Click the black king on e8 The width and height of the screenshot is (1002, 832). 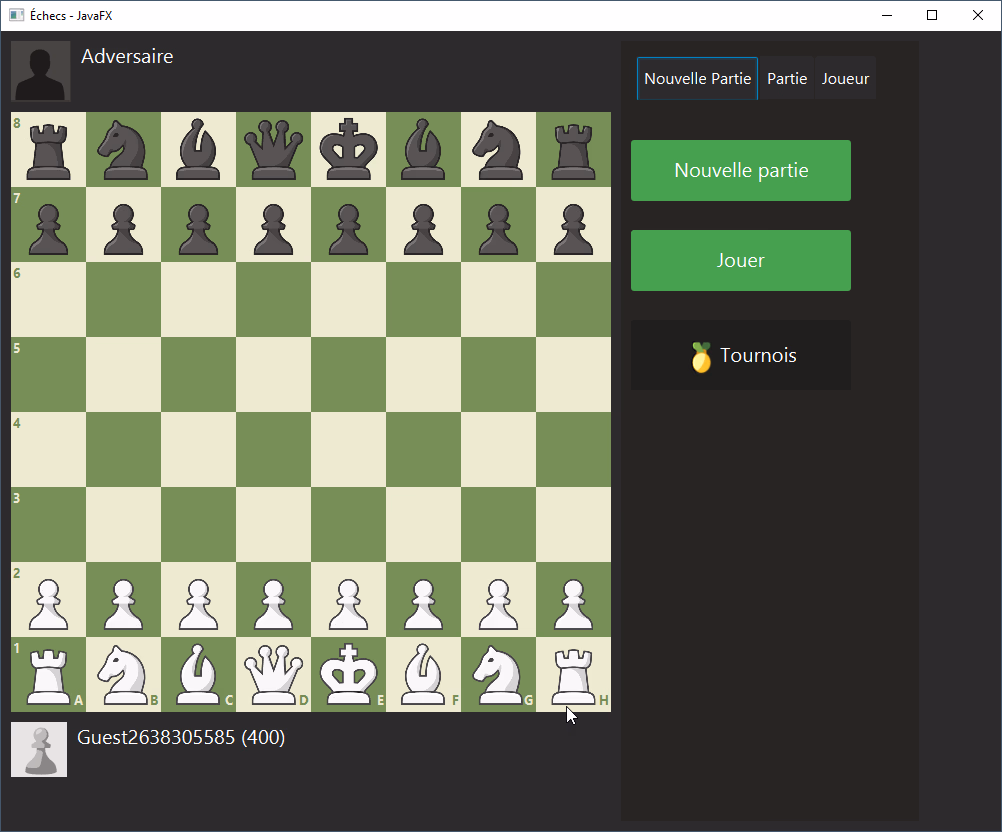pos(348,150)
